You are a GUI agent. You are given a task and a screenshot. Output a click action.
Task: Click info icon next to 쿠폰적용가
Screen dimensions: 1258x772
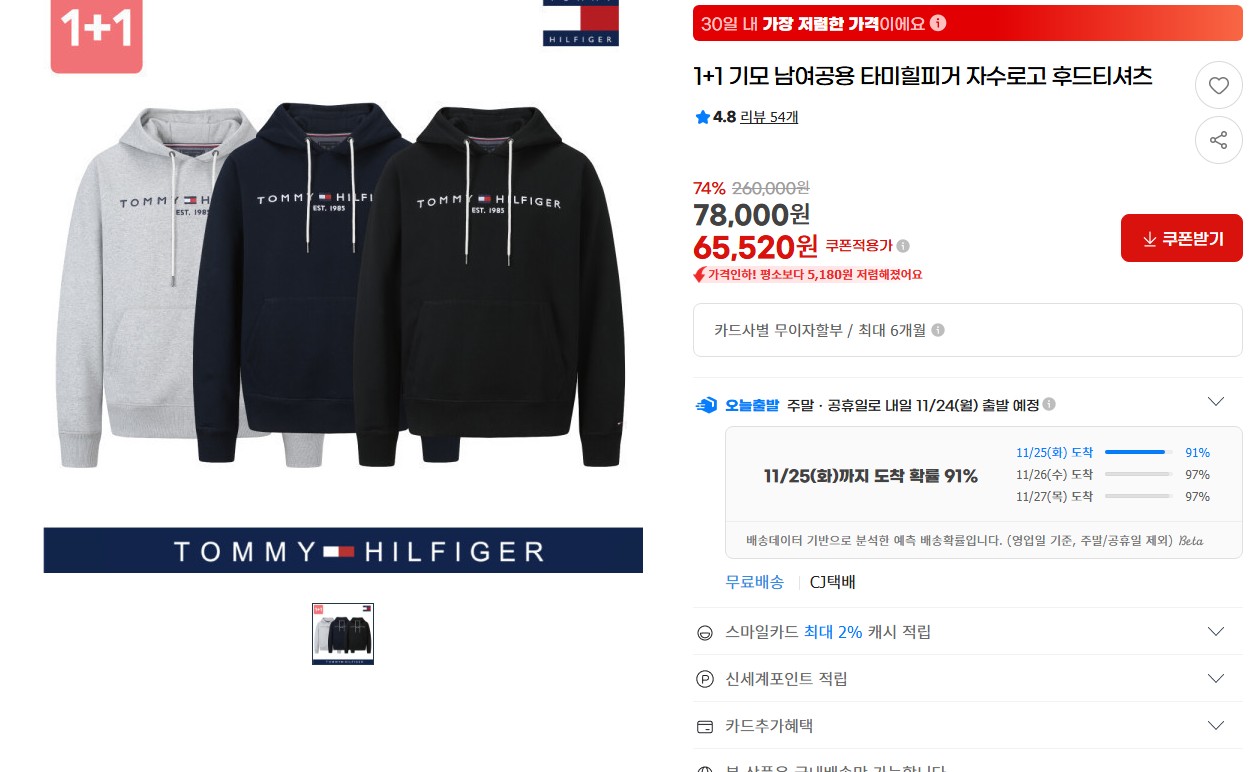click(x=903, y=246)
